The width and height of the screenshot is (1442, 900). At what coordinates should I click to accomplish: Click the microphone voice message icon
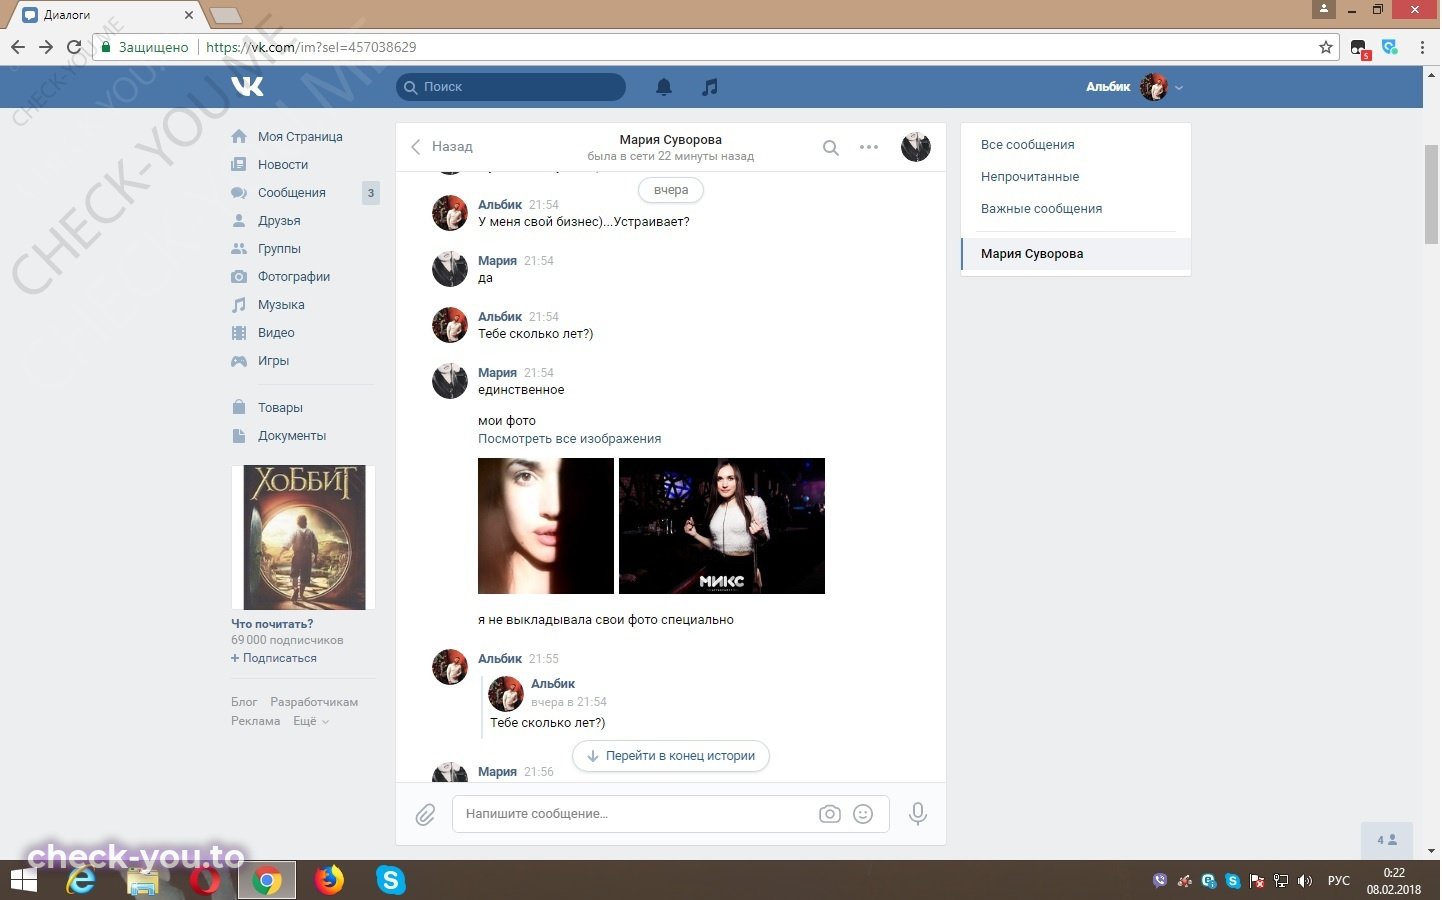pos(918,814)
